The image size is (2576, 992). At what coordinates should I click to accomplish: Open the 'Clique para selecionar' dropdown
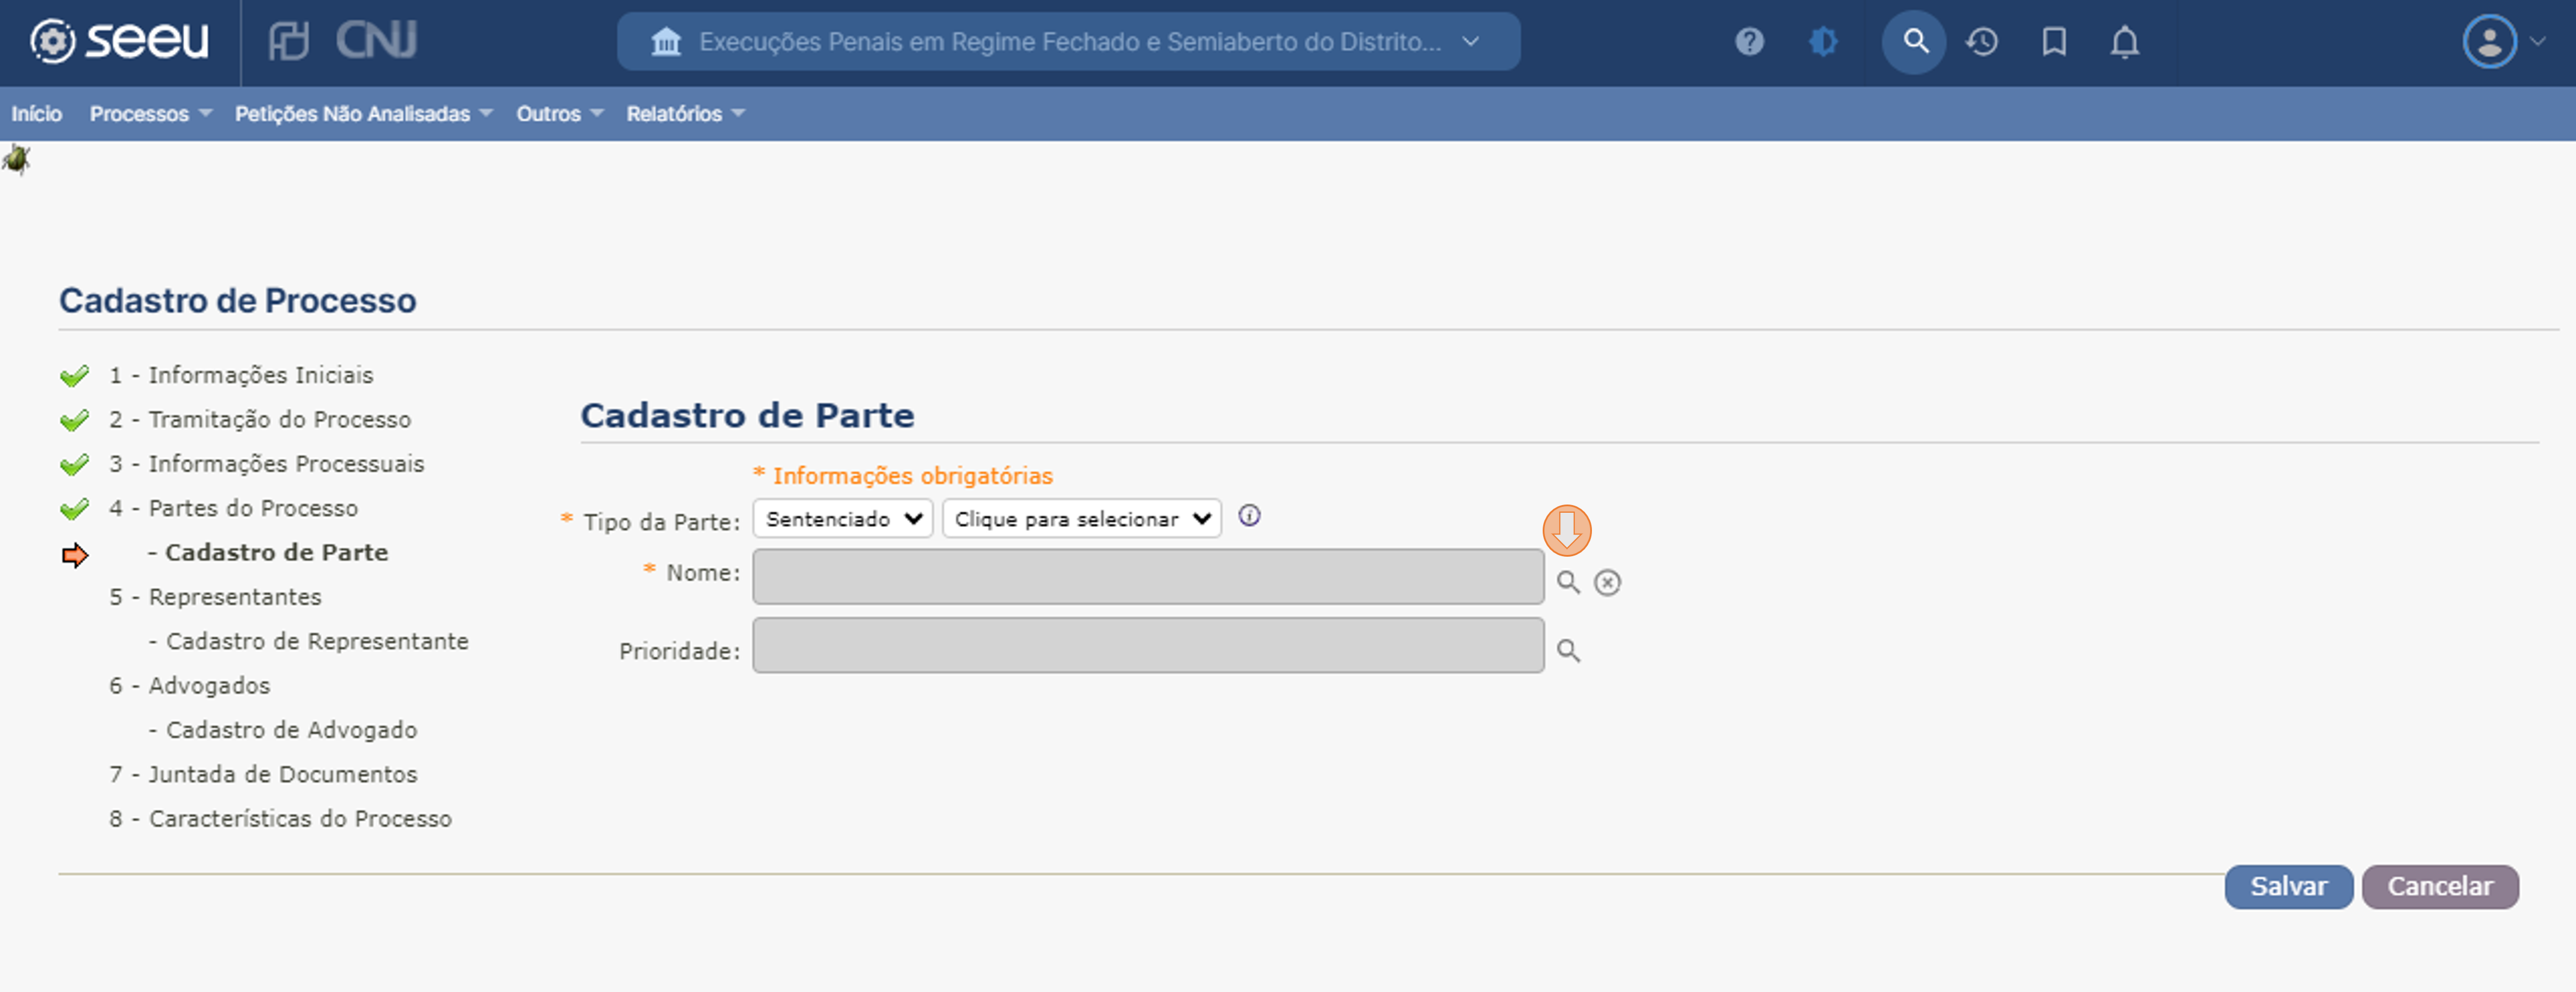(1081, 519)
